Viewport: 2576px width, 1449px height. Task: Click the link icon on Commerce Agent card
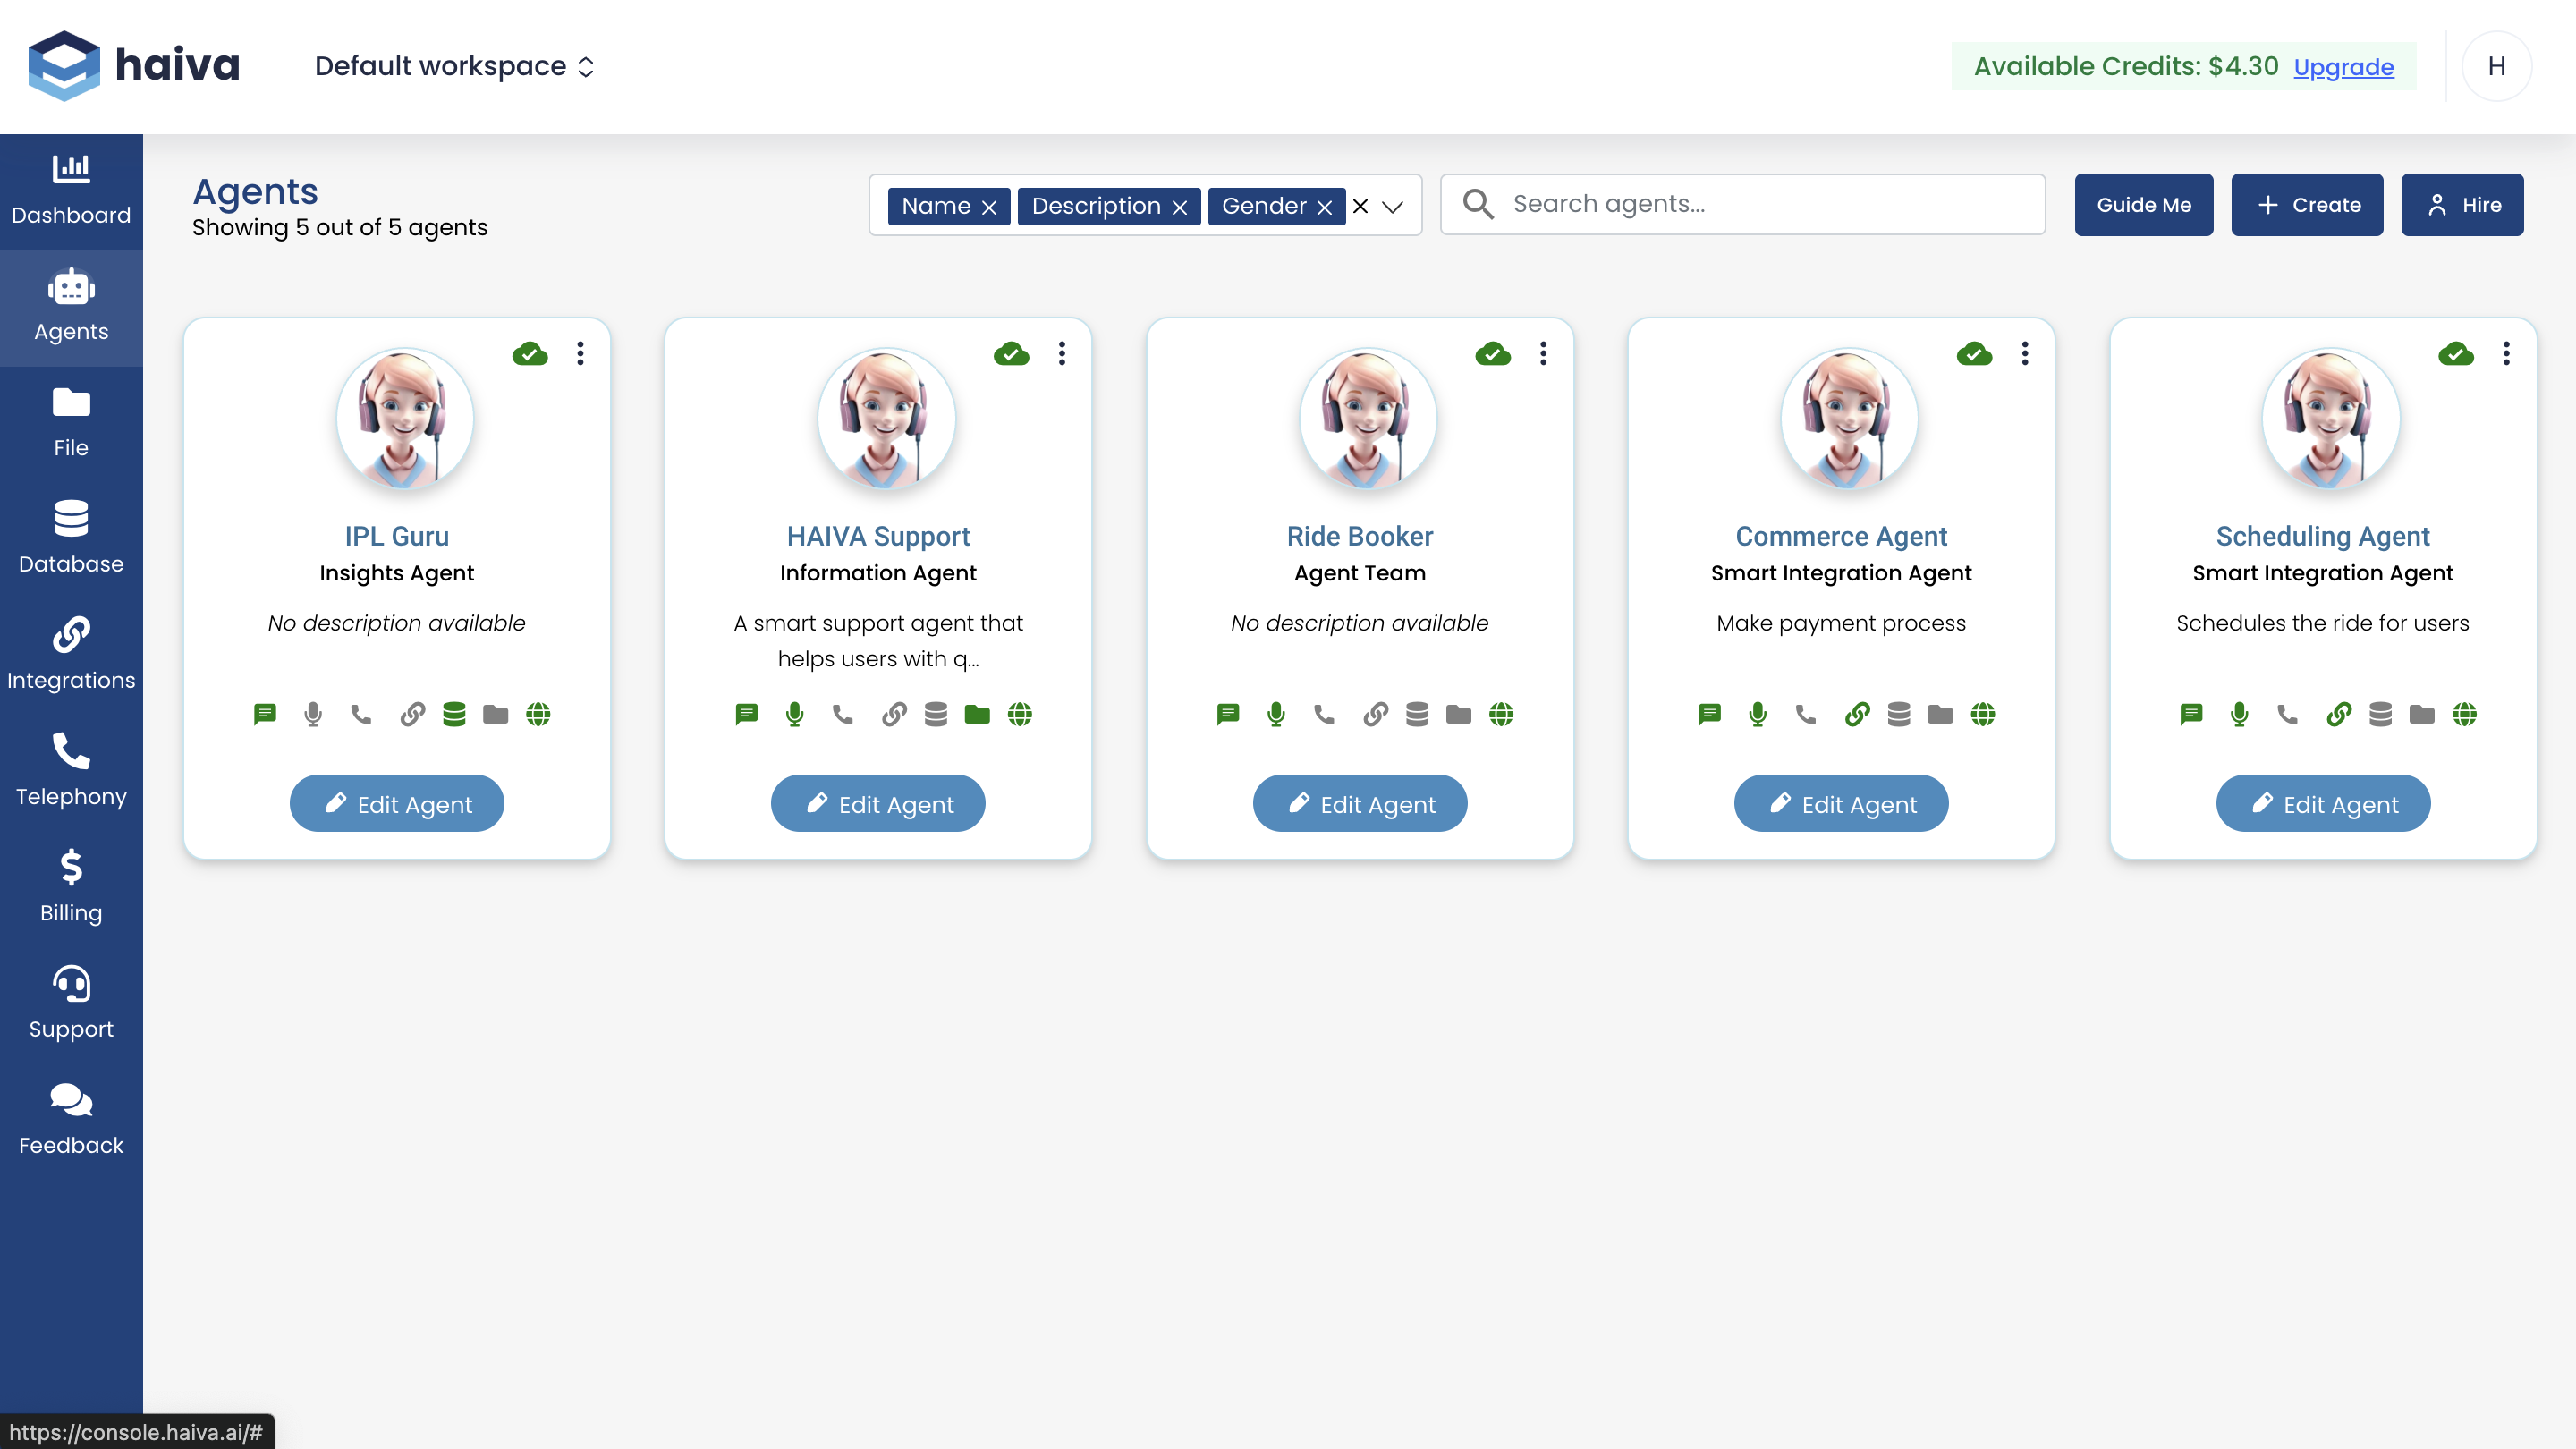[x=1857, y=714]
